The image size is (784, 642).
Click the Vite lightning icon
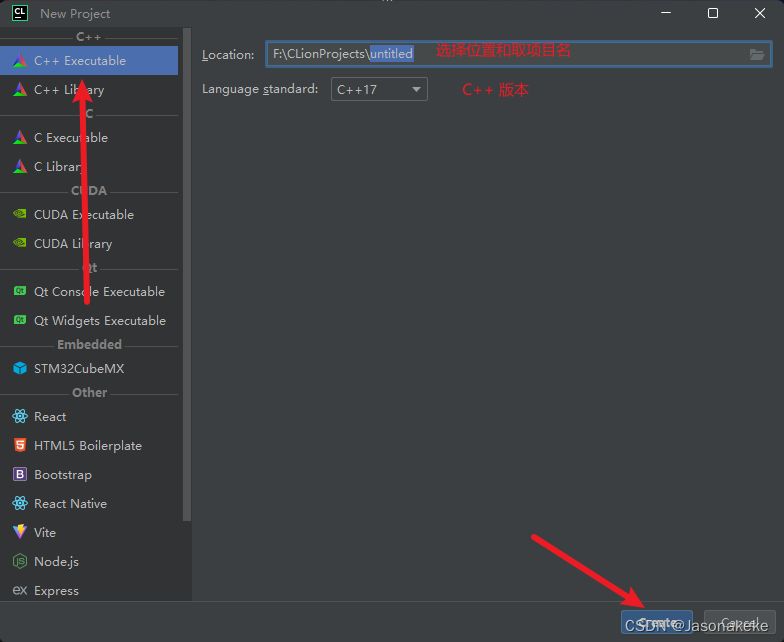tap(20, 532)
